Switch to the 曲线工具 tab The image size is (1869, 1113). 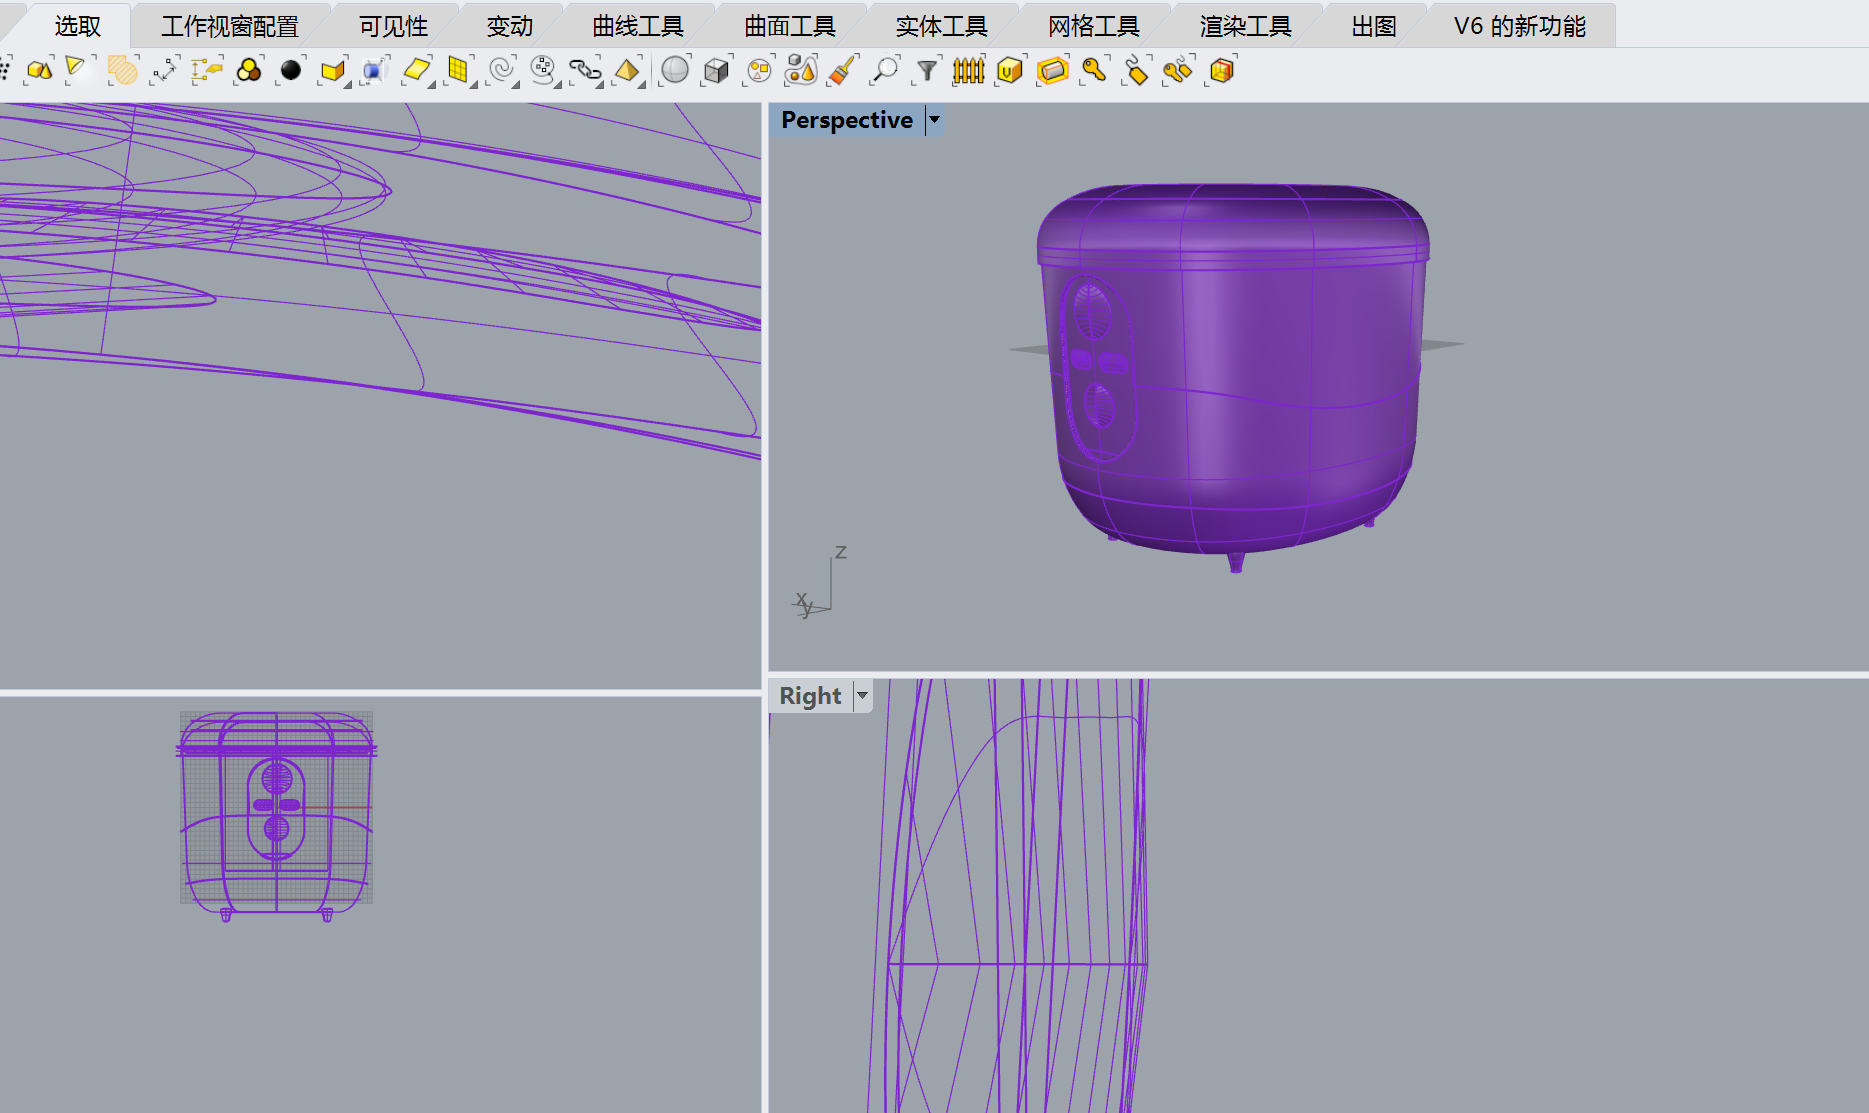pyautogui.click(x=637, y=27)
